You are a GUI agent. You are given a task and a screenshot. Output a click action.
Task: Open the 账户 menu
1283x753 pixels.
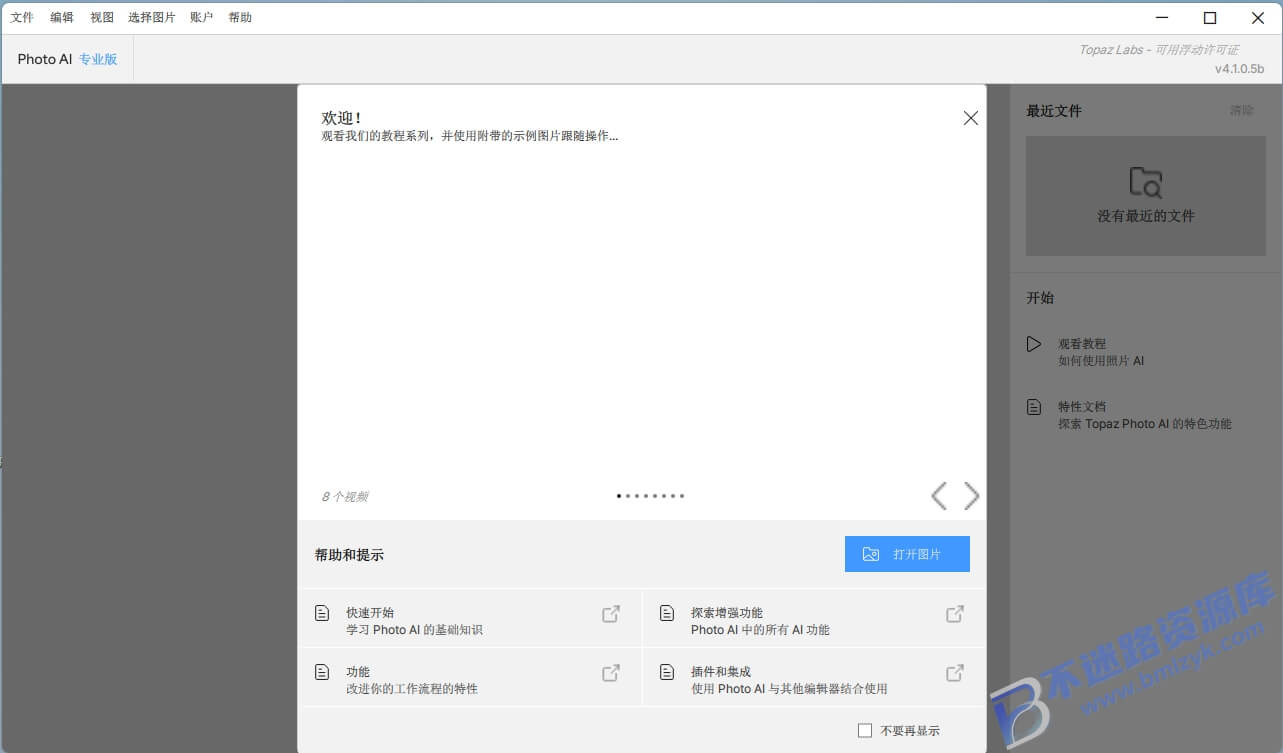tap(202, 17)
